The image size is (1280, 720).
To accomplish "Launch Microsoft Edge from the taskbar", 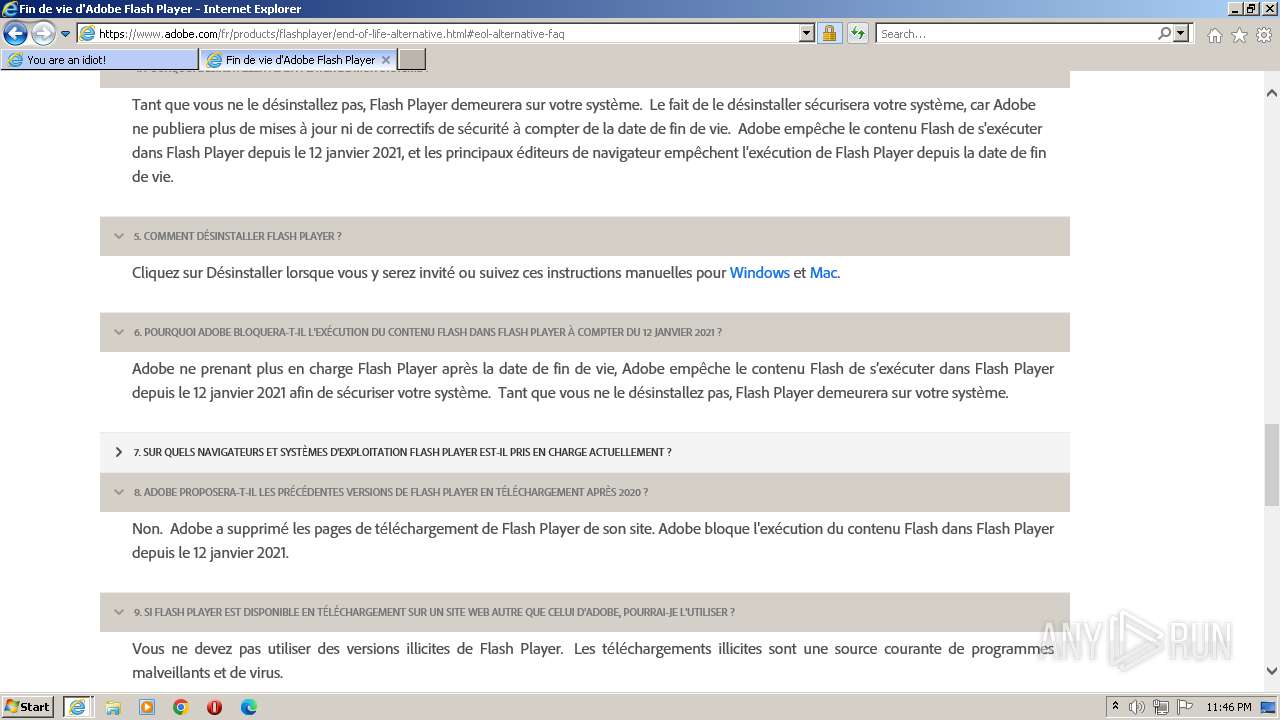I will [x=248, y=707].
